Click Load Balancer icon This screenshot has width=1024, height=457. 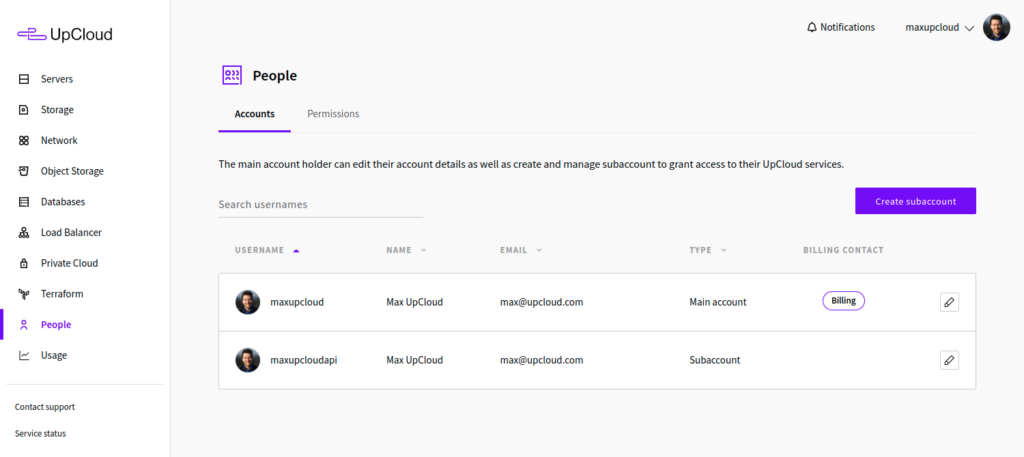(24, 233)
